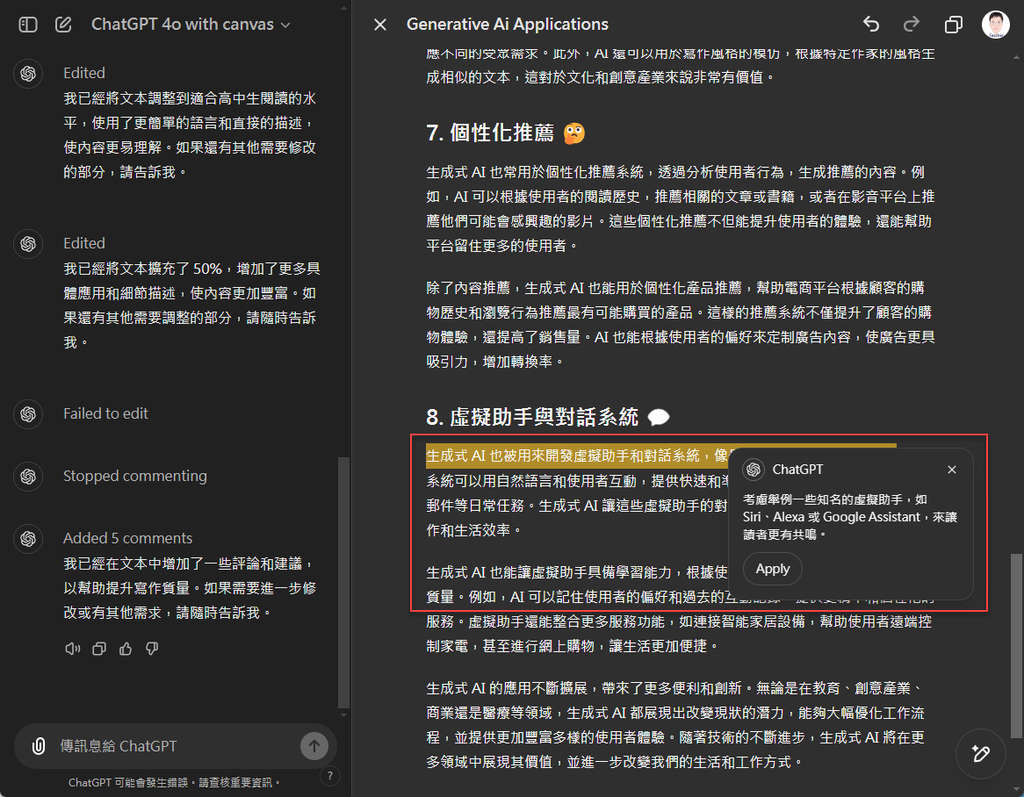
Task: Send the message with arrow button
Action: coord(314,746)
